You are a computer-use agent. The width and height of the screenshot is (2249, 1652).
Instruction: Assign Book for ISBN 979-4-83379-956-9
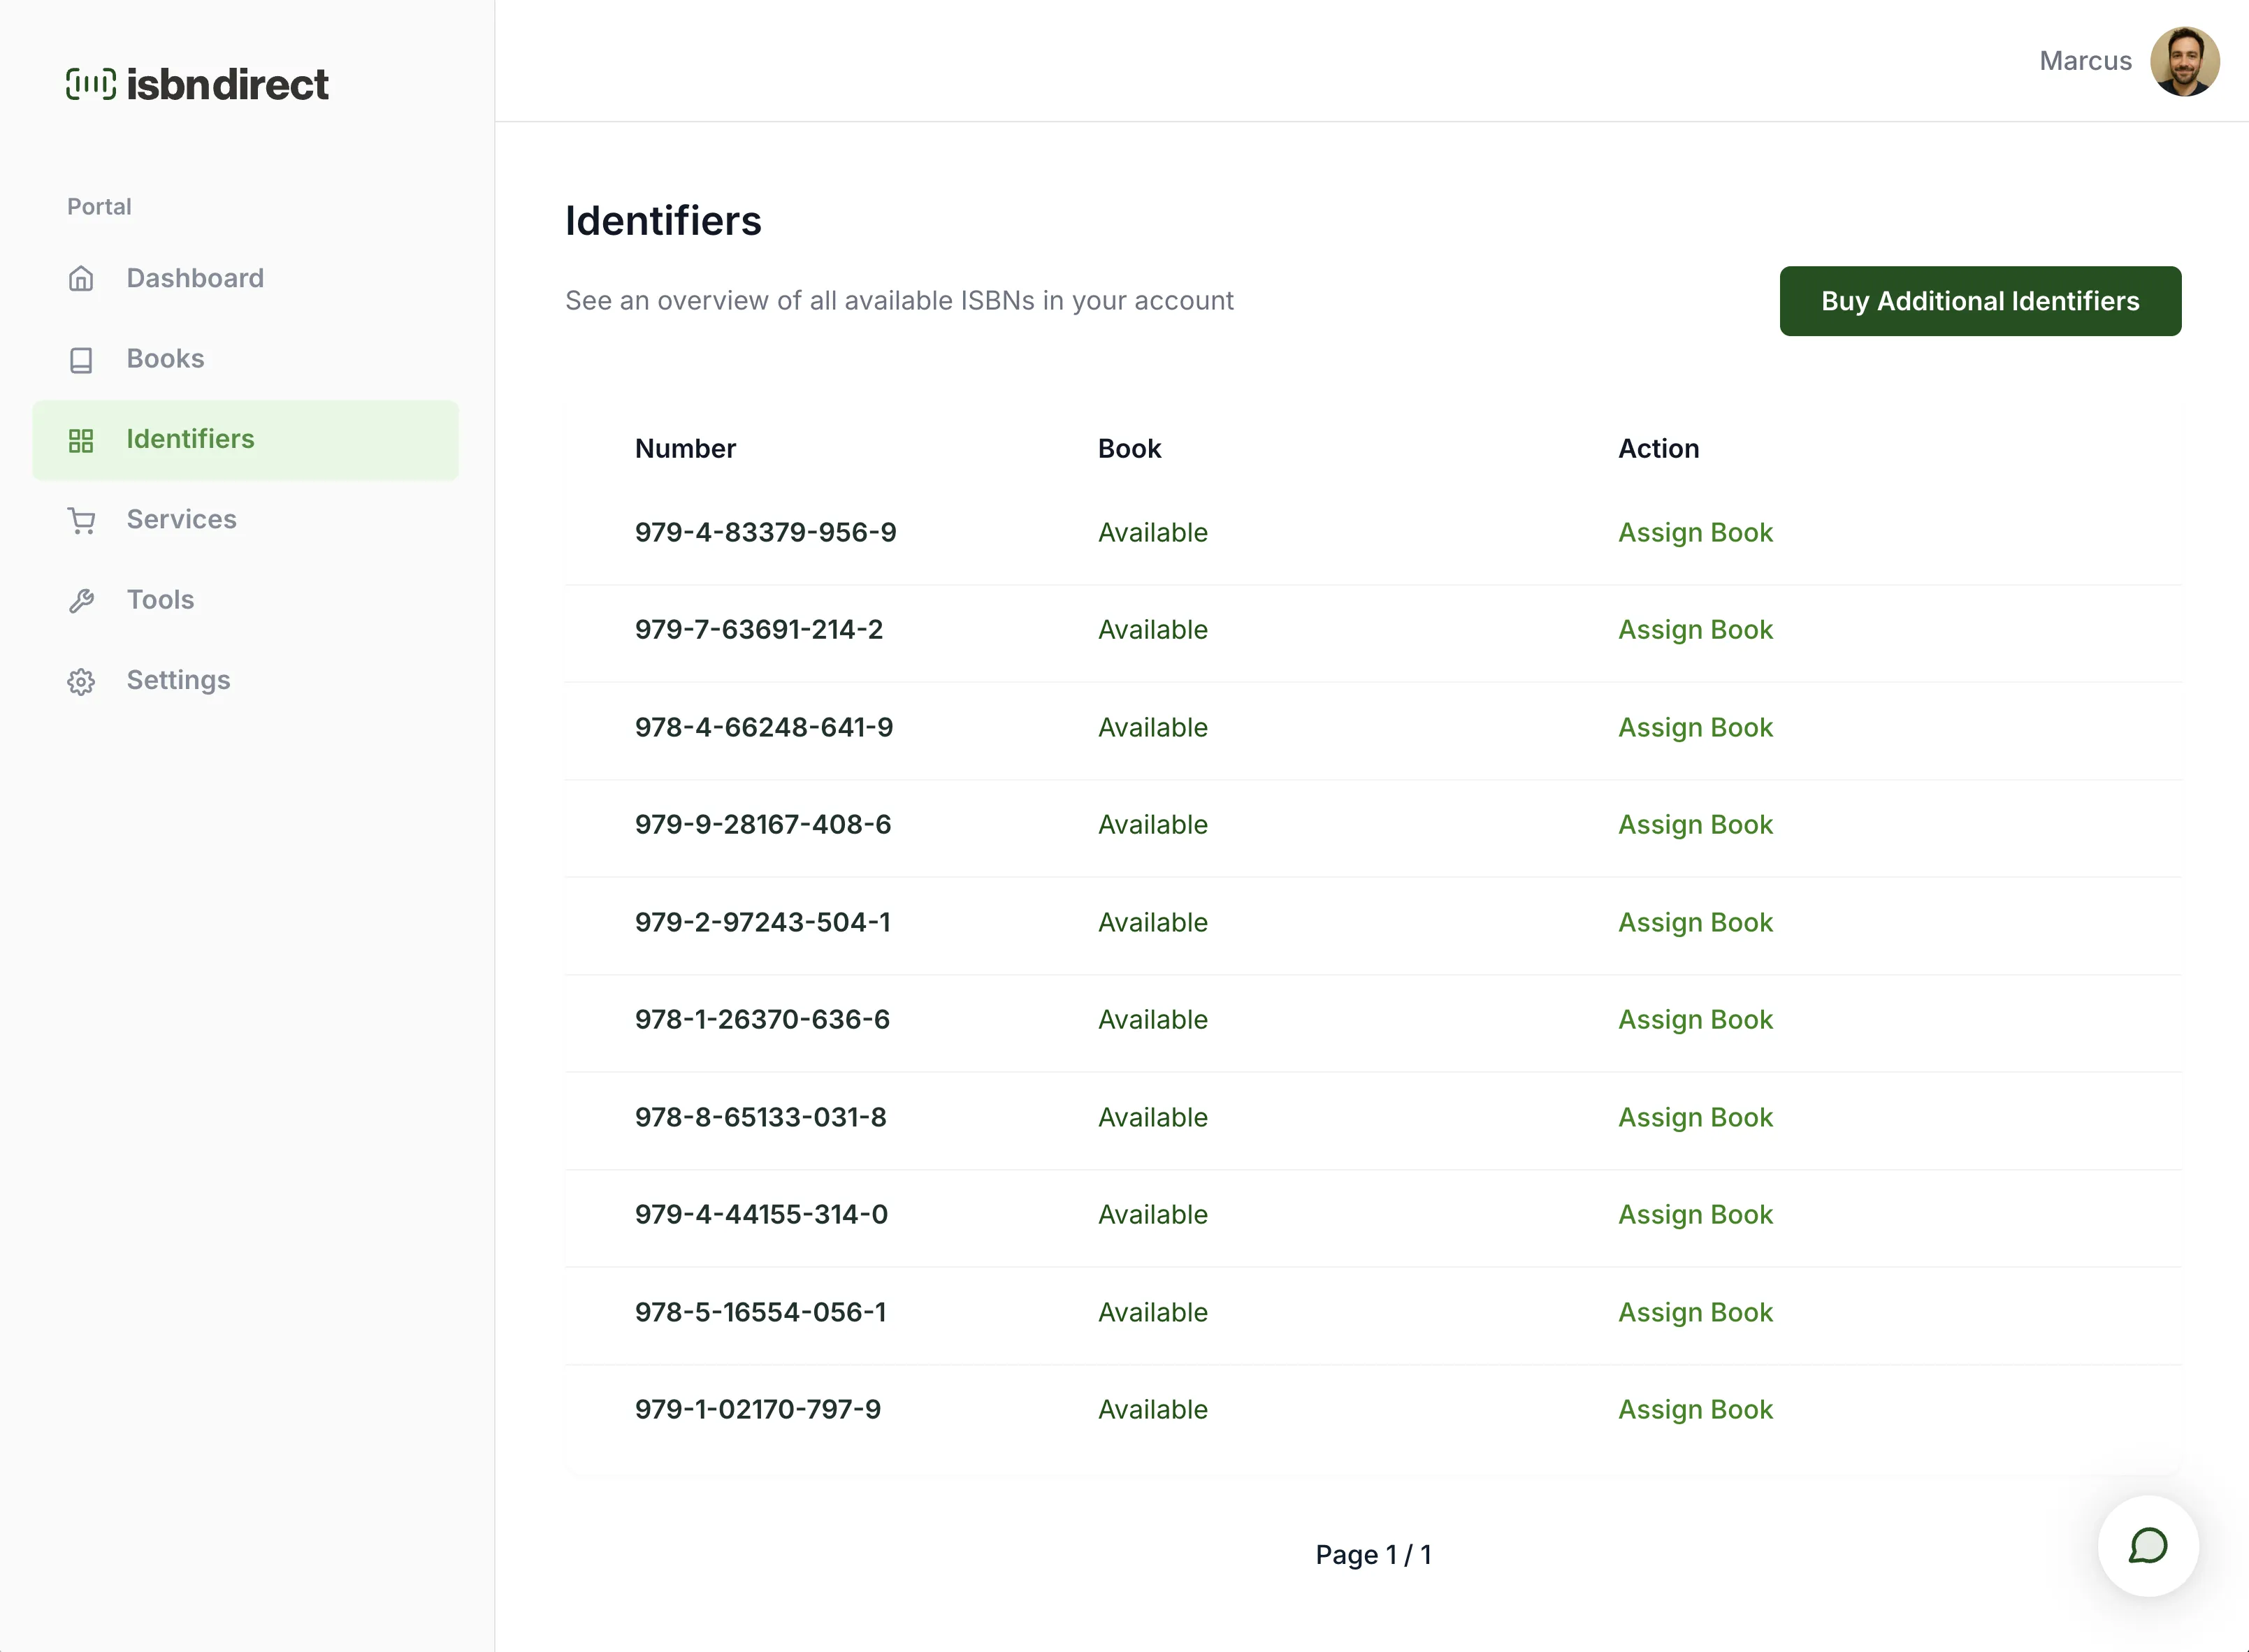1695,532
